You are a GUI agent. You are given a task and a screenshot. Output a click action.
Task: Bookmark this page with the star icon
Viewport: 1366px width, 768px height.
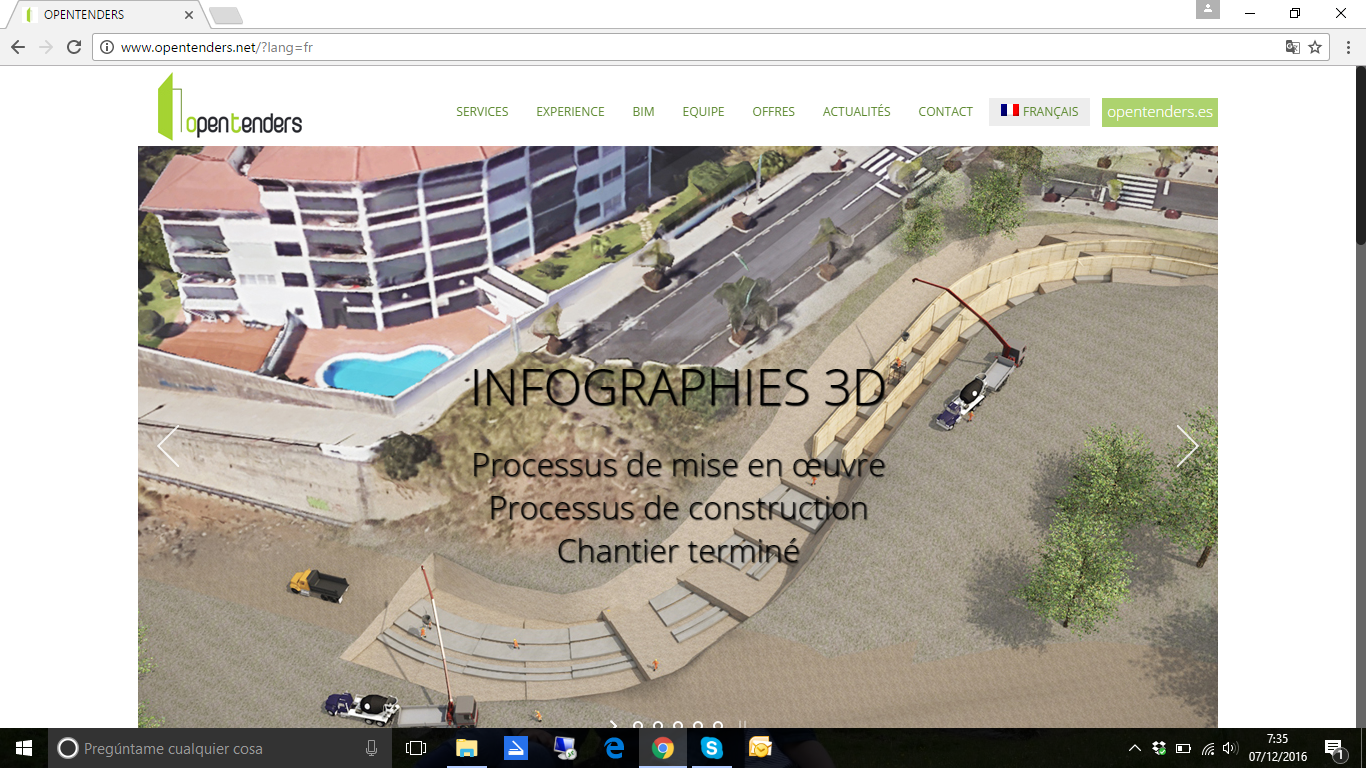(x=1315, y=47)
